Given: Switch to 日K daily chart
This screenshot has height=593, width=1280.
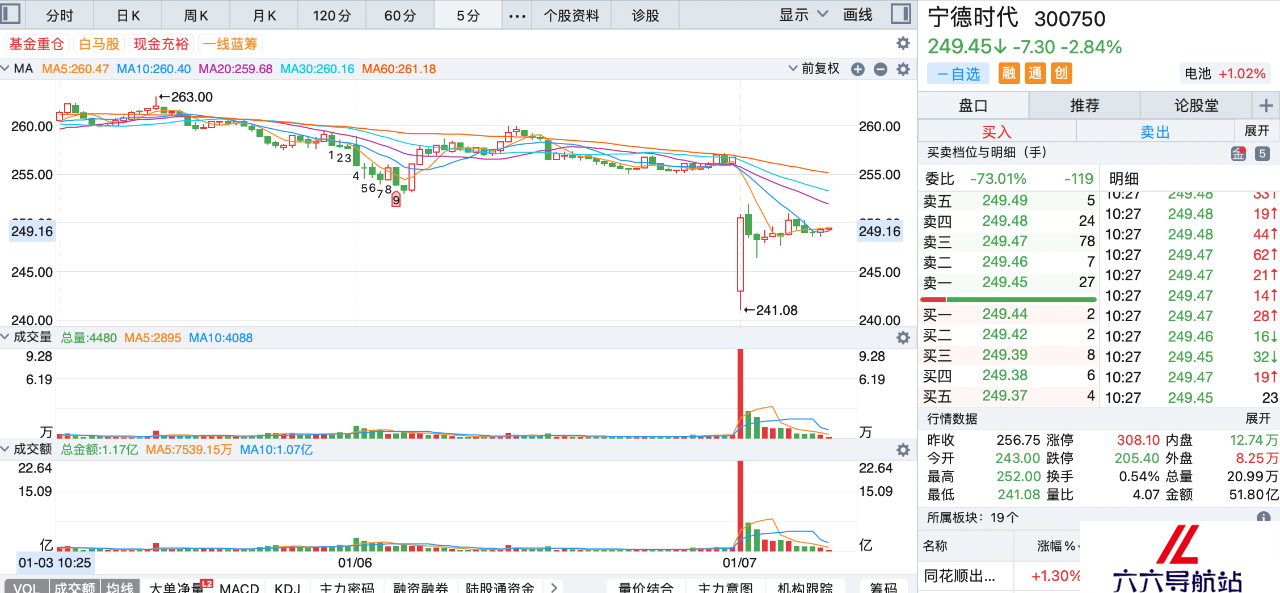Looking at the screenshot, I should pos(128,15).
